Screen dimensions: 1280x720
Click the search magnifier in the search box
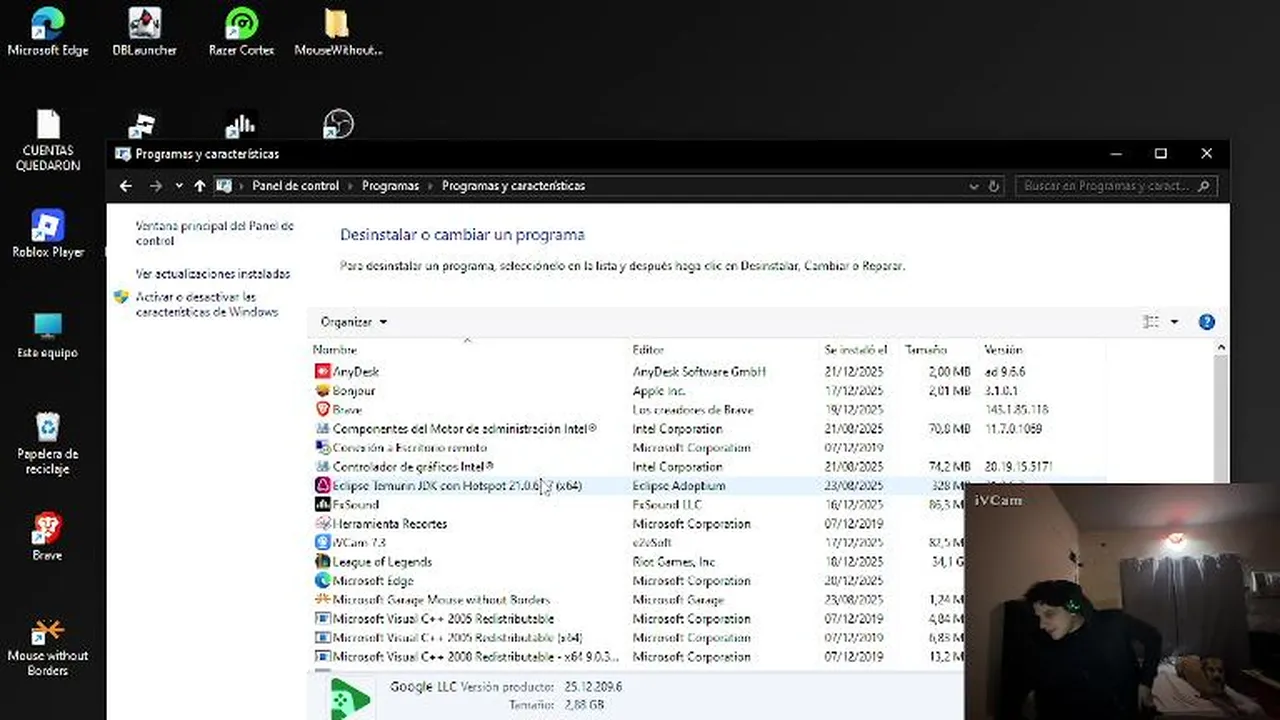[1204, 186]
